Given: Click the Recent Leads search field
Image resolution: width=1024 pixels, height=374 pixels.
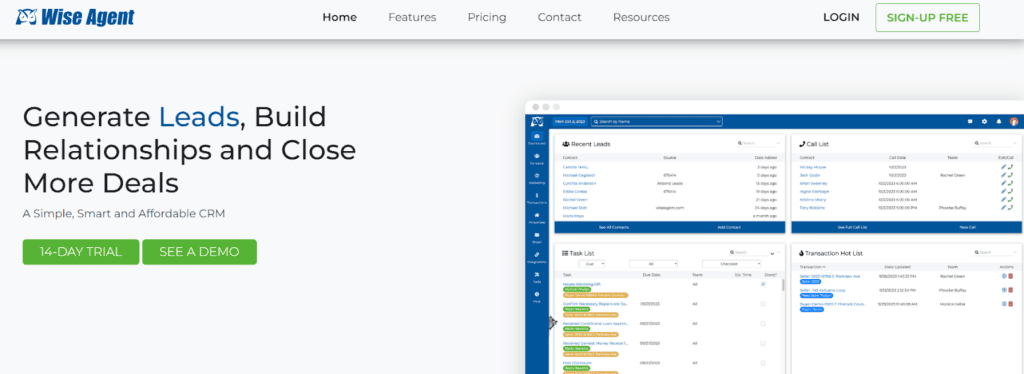Looking at the screenshot, I should [758, 143].
